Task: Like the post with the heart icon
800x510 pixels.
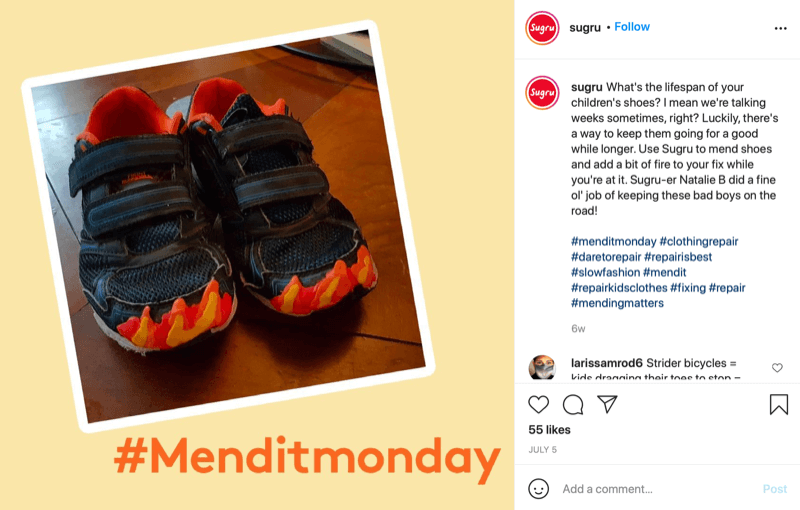Action: (x=538, y=404)
